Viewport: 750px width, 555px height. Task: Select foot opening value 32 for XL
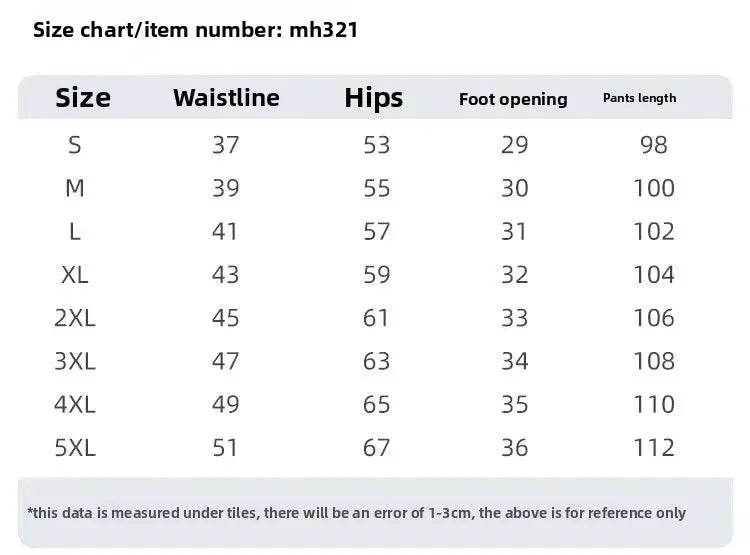(x=514, y=275)
